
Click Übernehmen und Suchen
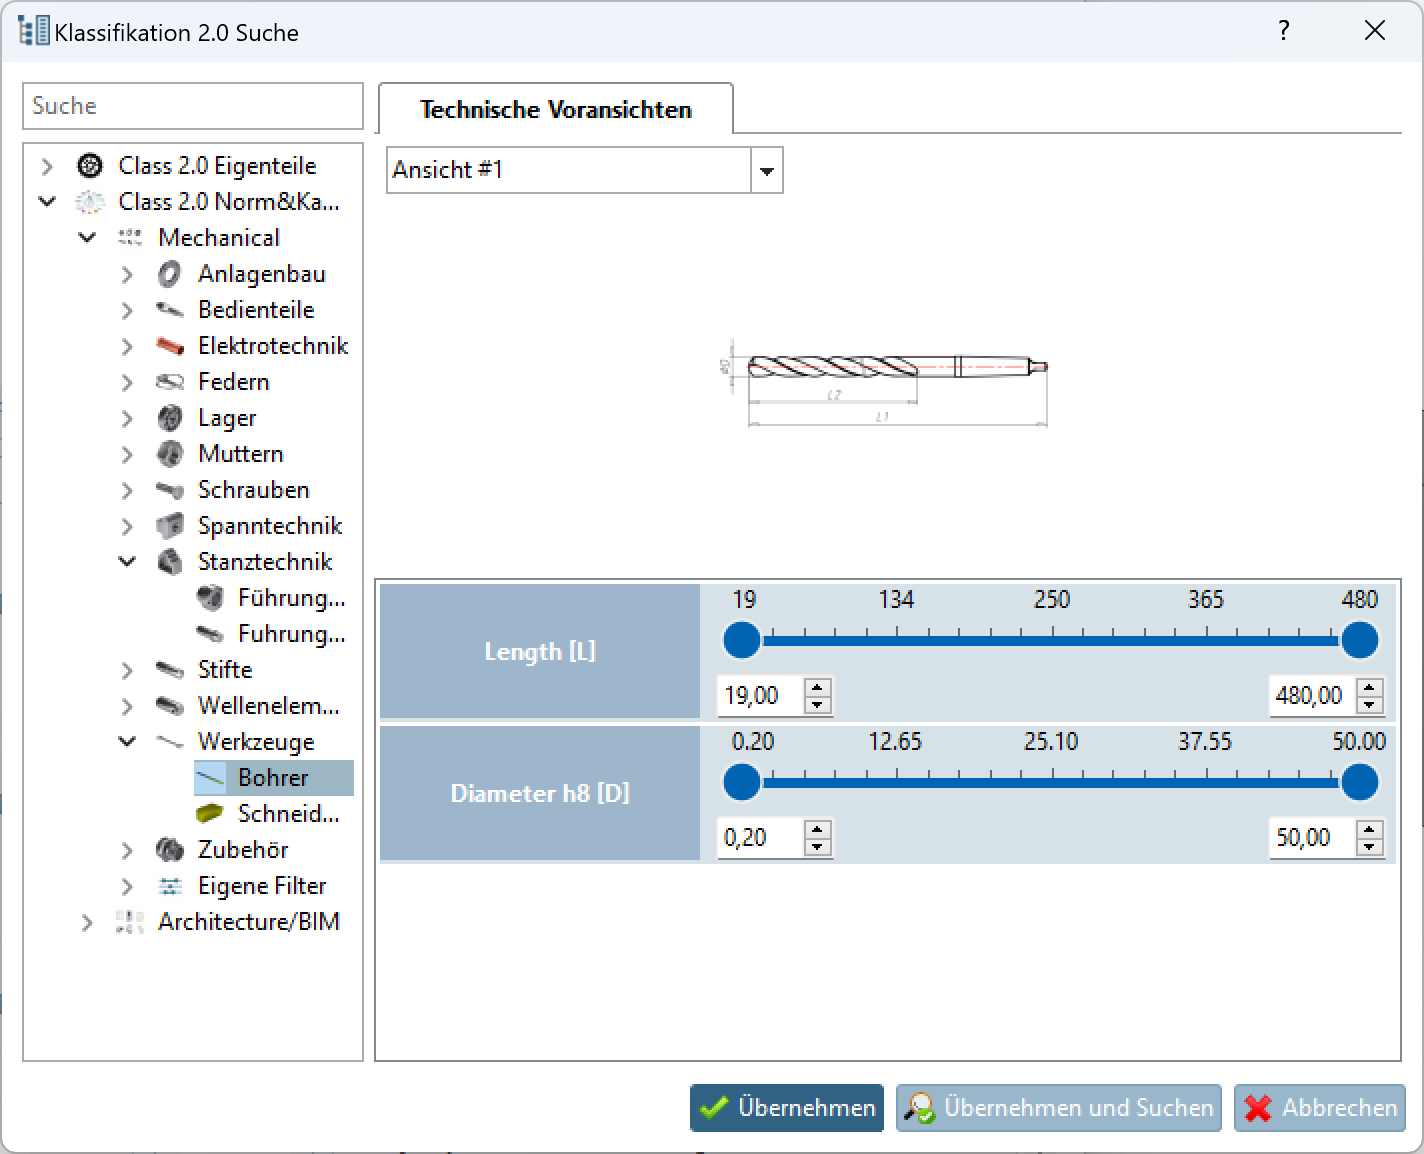1058,1108
